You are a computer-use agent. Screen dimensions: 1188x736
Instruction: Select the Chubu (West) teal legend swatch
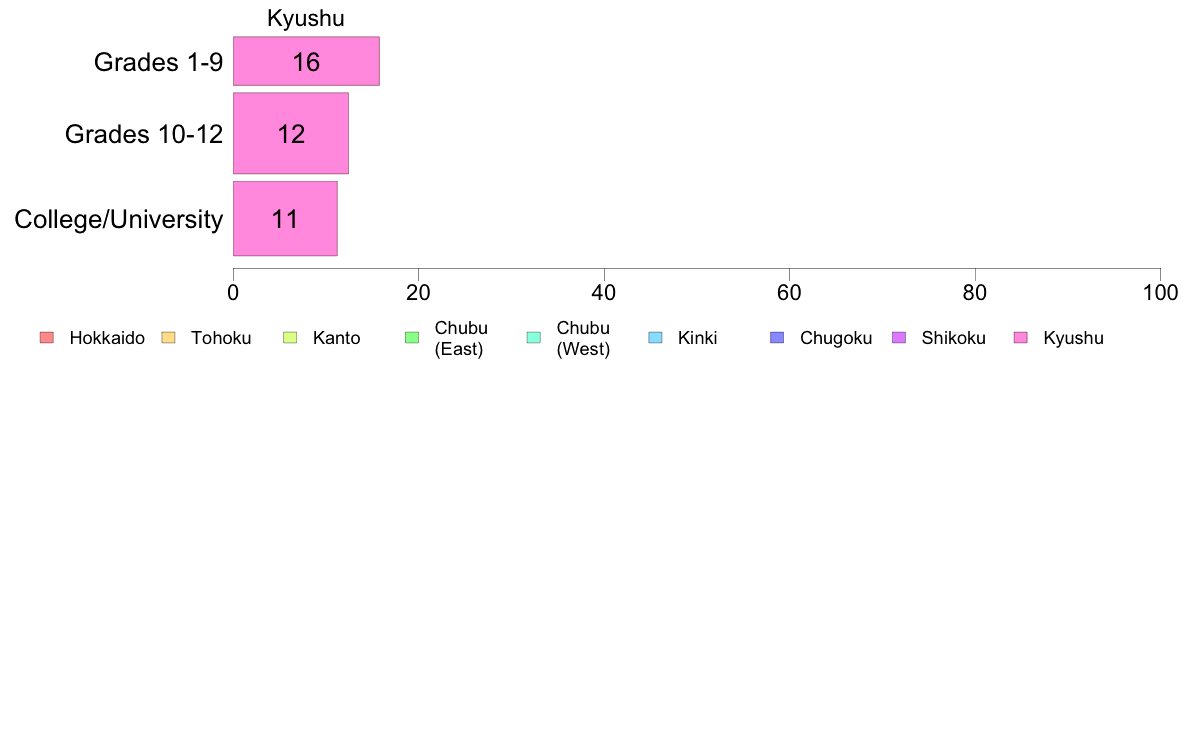coord(533,338)
